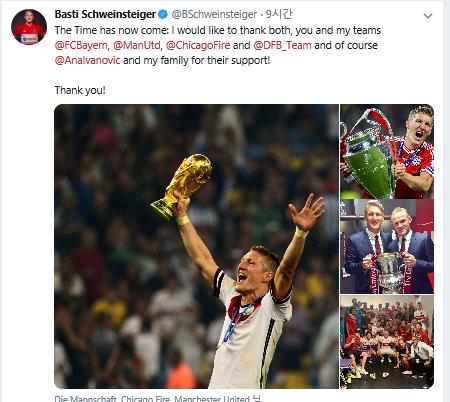
Task: Open the Chicago Fire tagged account
Action: 145,399
